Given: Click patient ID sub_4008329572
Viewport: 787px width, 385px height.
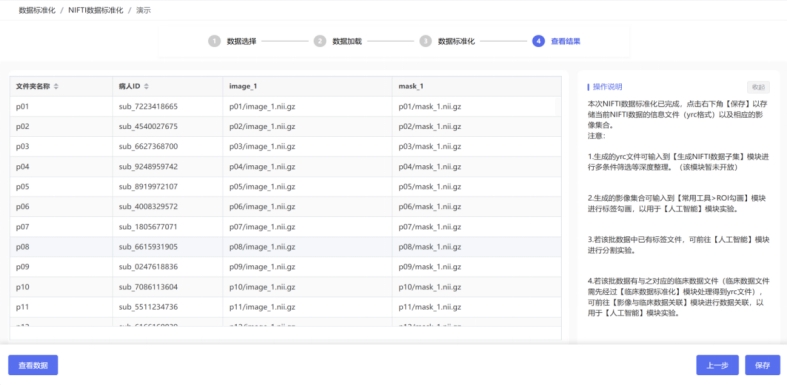Looking at the screenshot, I should click(148, 207).
